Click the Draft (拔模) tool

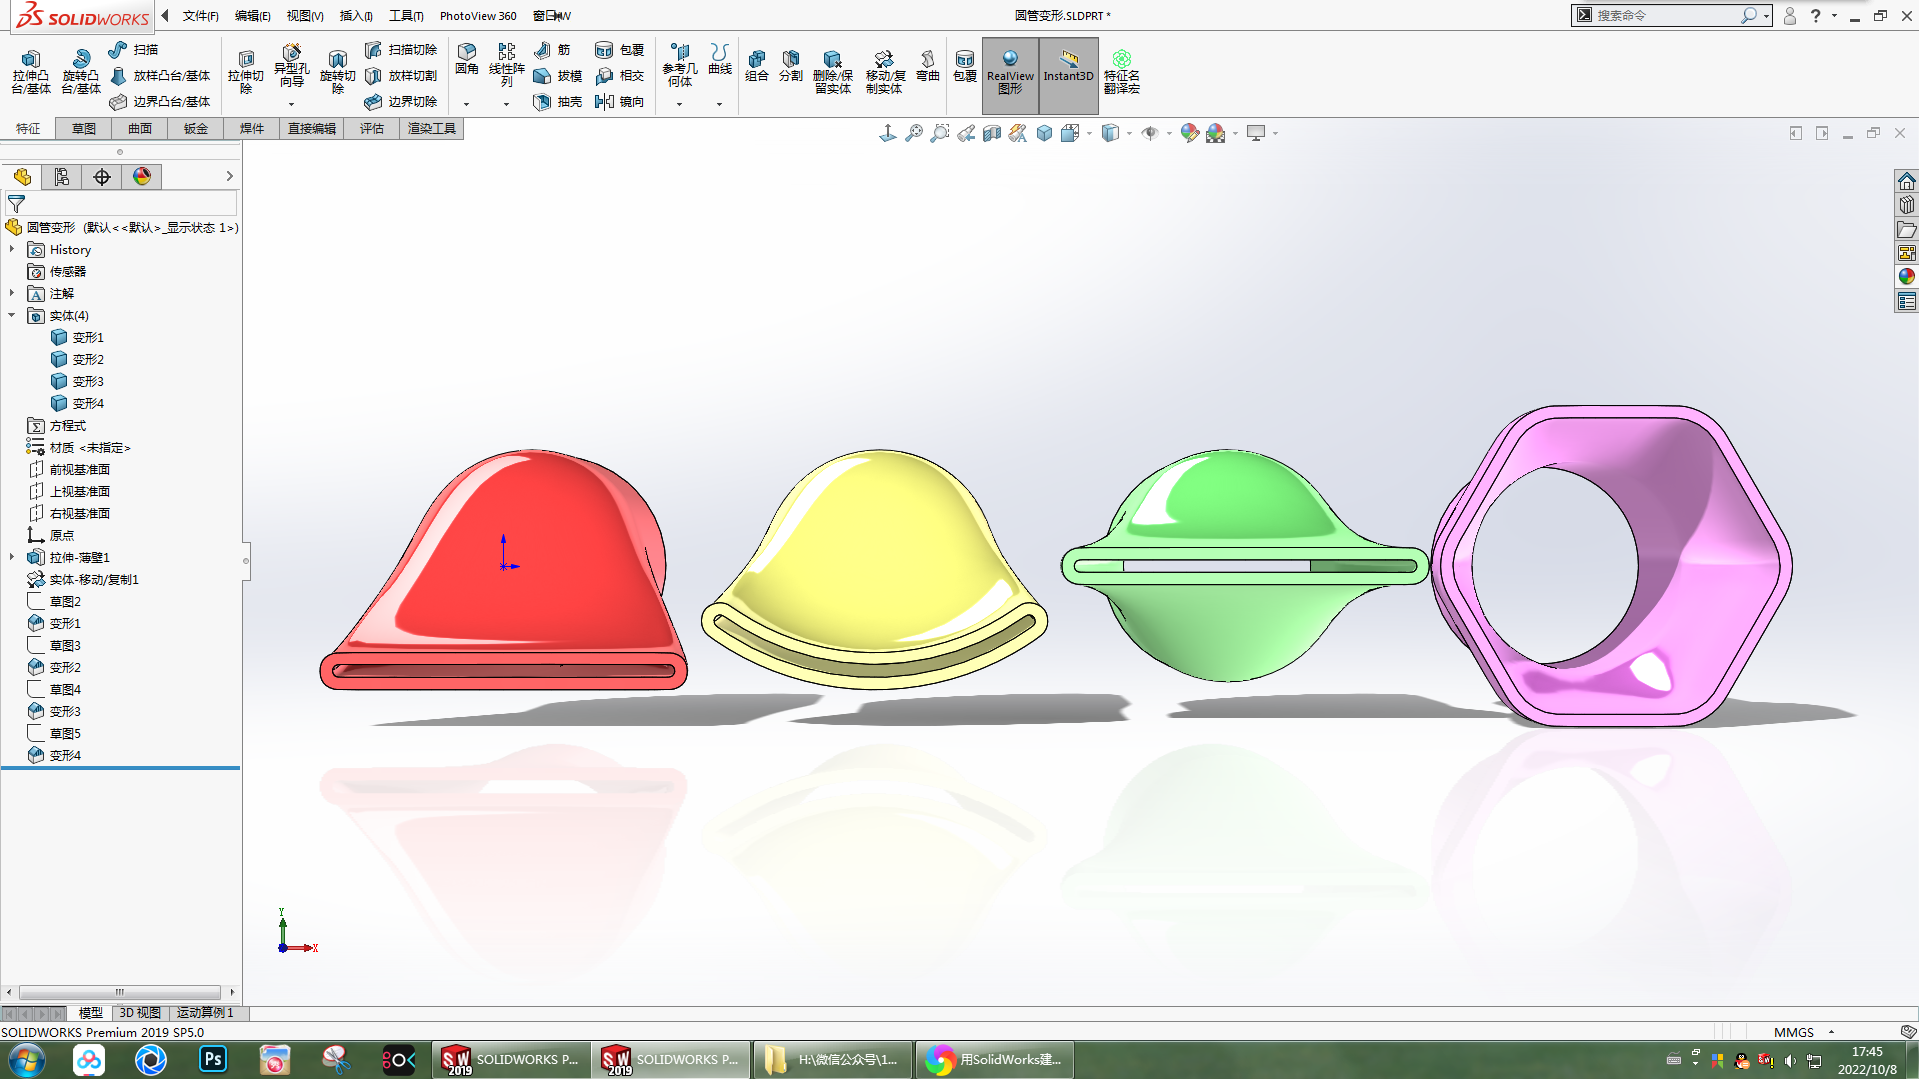[x=558, y=75]
